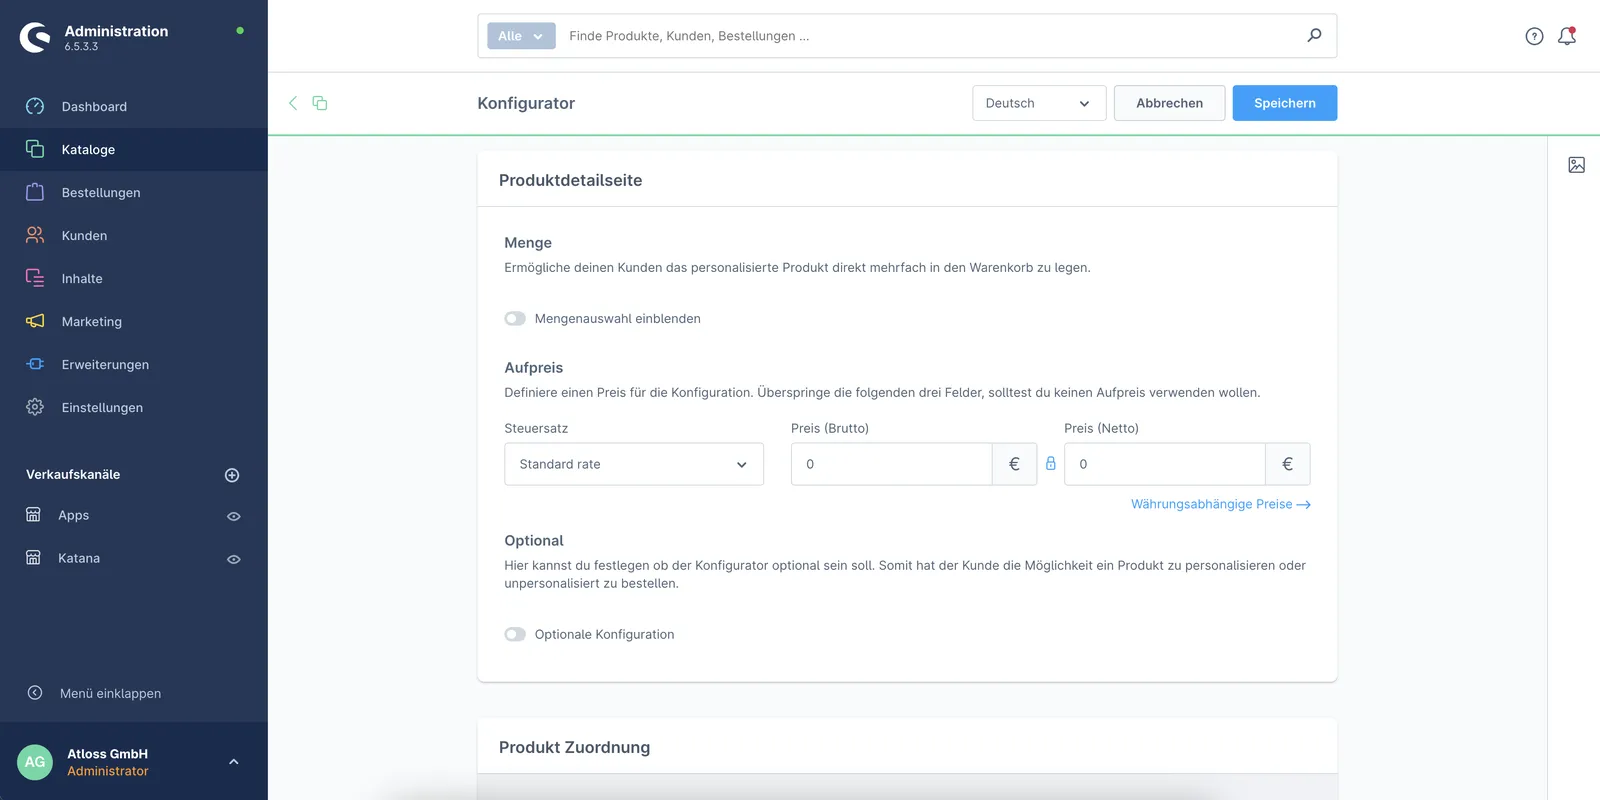1600x800 pixels.
Task: Open the Alle search filter dropdown
Action: pyautogui.click(x=521, y=36)
